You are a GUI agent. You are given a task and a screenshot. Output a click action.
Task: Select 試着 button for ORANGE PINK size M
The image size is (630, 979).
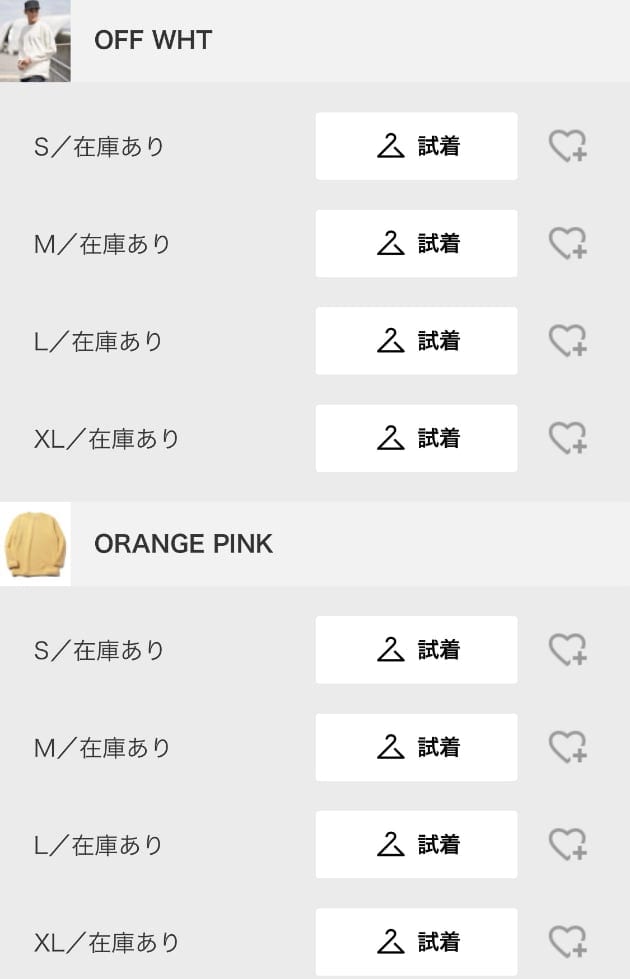tap(416, 747)
